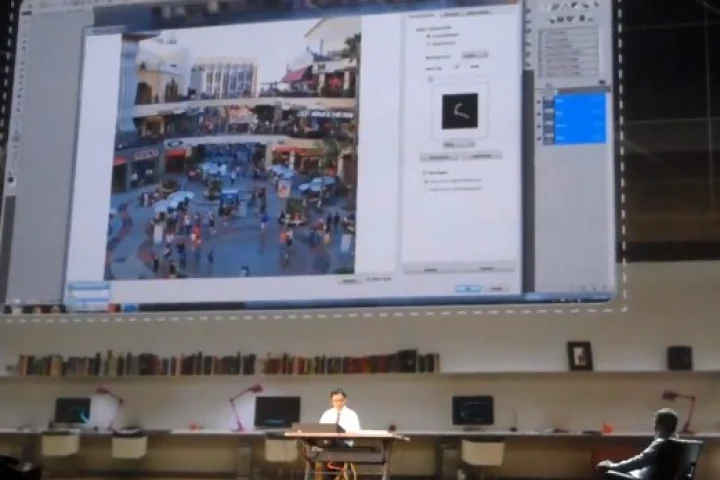Screen dimensions: 720x480
Task: Choose first radio option under that checkbox
Action: point(427,181)
